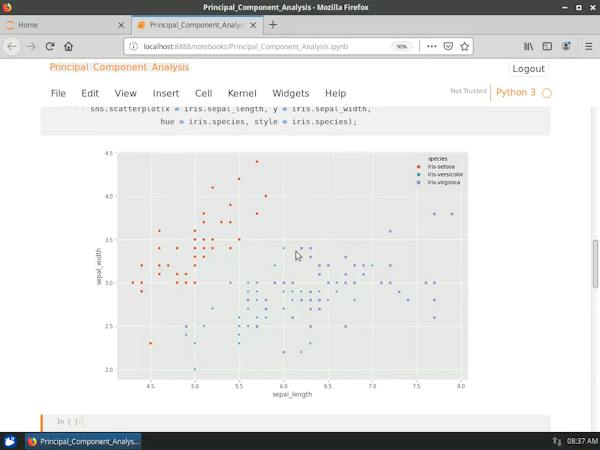Open the Insert menu
The image size is (600, 450).
pos(166,93)
